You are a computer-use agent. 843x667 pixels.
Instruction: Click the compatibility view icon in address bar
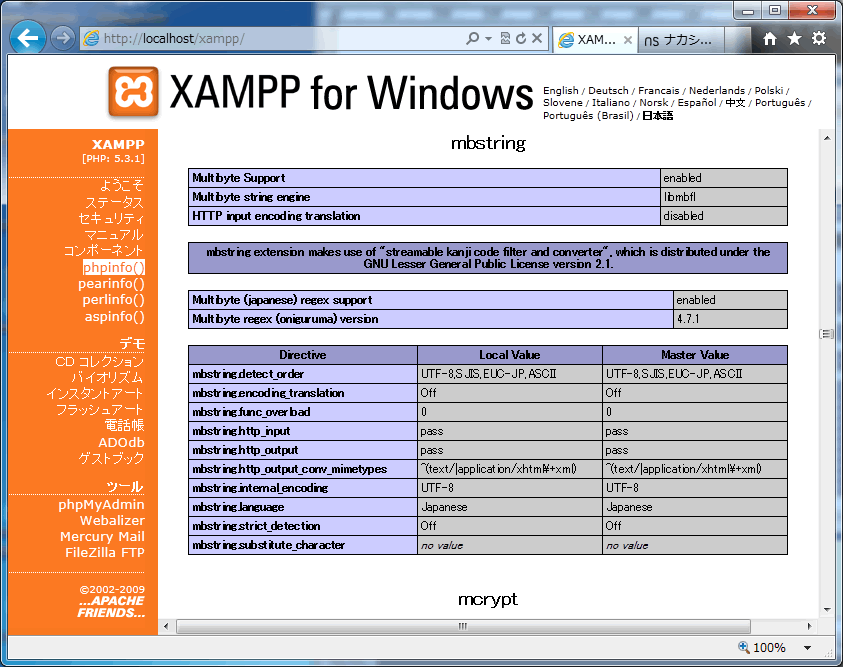tap(505, 39)
